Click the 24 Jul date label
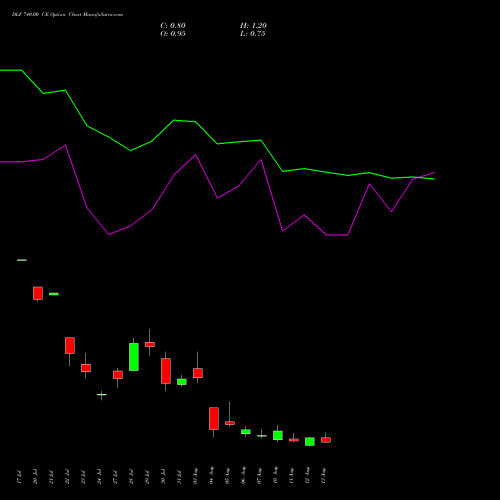Screen dimensions: 500x500 [x=99, y=477]
